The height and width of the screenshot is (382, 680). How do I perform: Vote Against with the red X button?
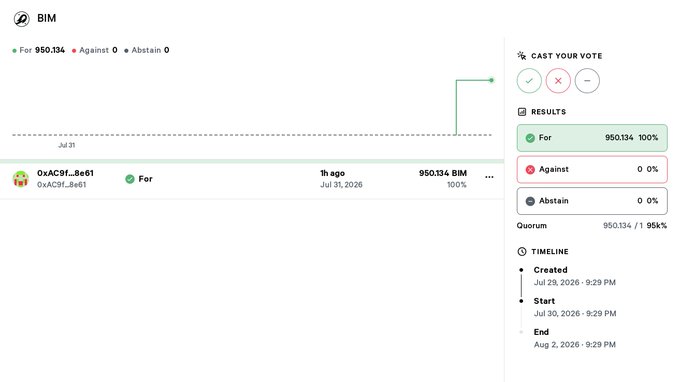[x=558, y=81]
